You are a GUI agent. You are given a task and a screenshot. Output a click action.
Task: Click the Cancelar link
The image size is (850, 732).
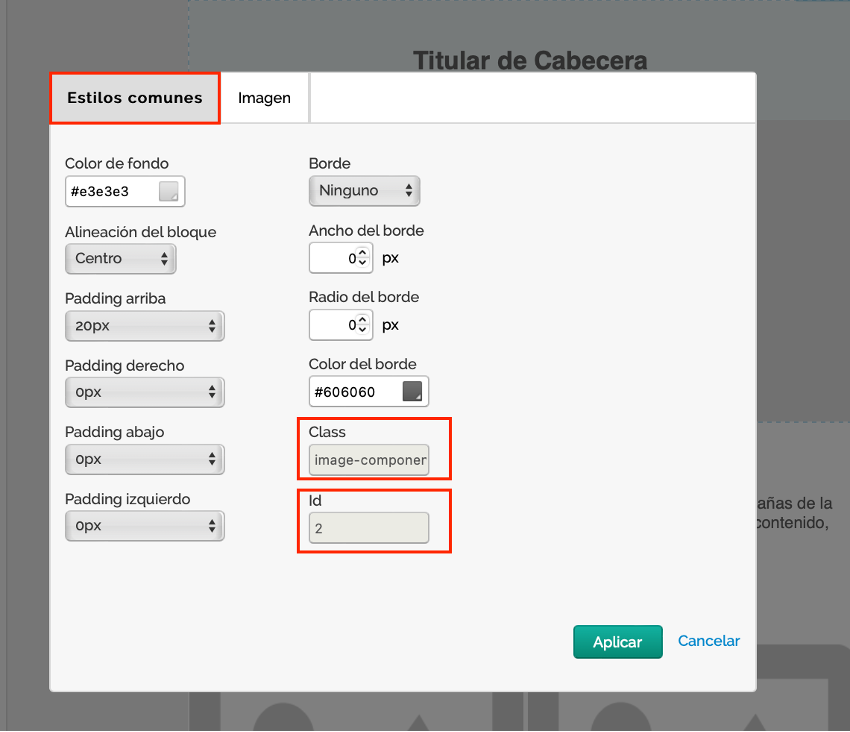(709, 641)
